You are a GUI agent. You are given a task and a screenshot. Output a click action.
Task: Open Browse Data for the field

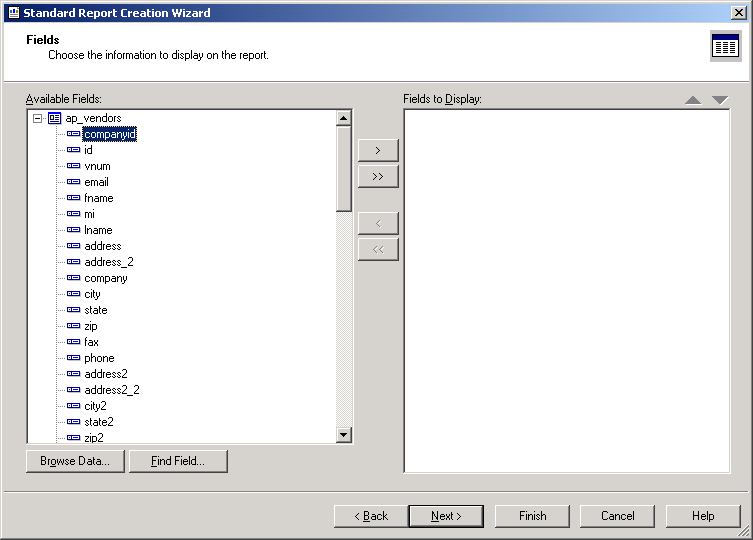pyautogui.click(x=75, y=461)
